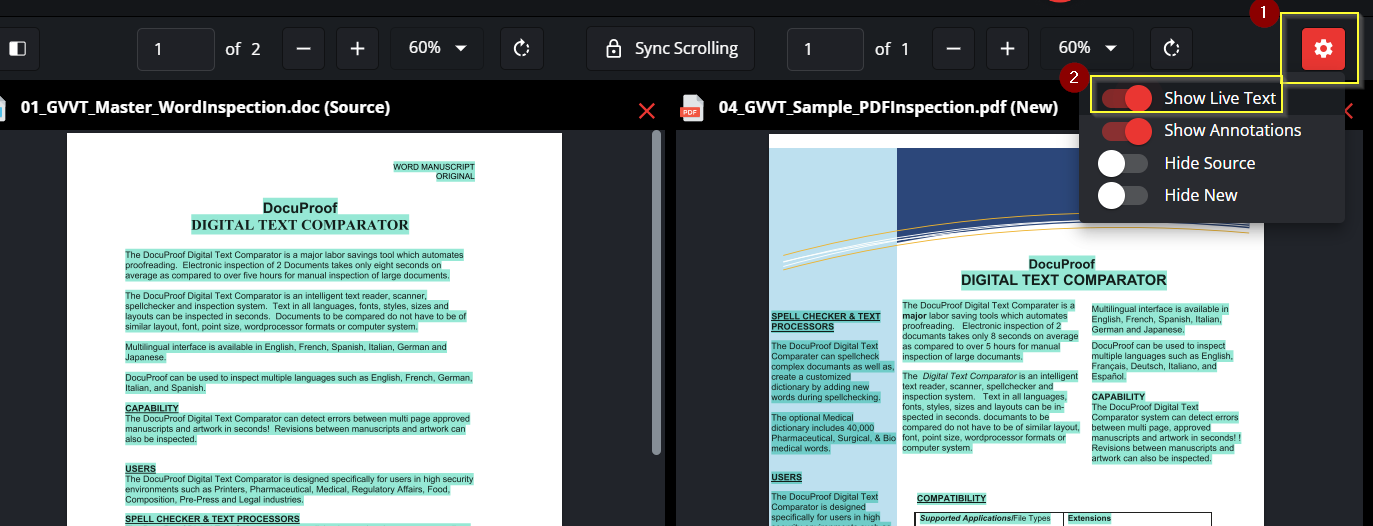Viewport: 1373px width, 526px height.
Task: Zoom in the source document with plus
Action: [x=357, y=49]
